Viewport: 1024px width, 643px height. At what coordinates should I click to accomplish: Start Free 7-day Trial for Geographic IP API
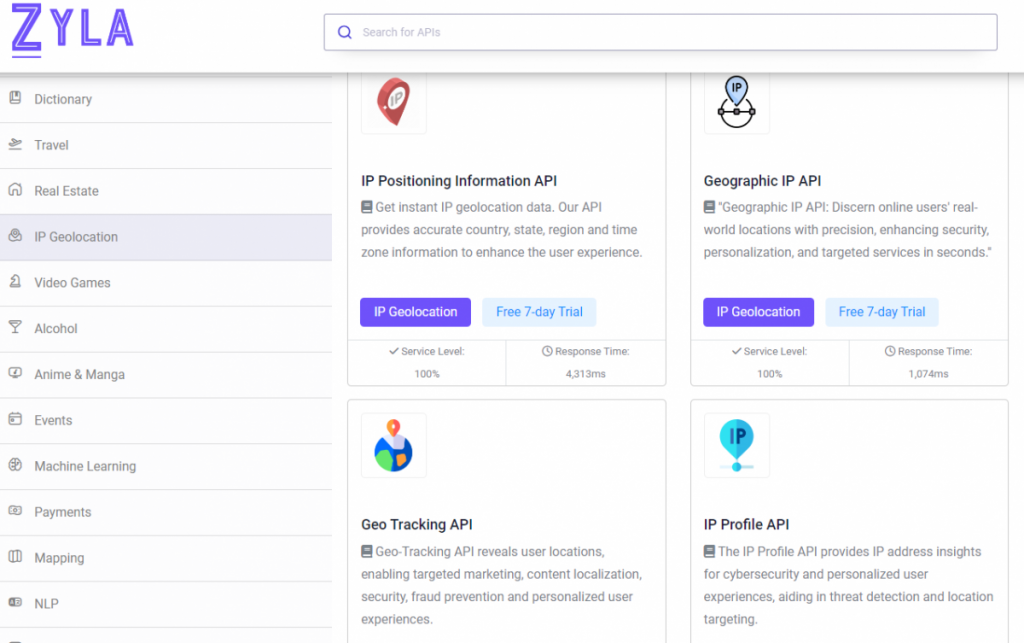click(882, 312)
